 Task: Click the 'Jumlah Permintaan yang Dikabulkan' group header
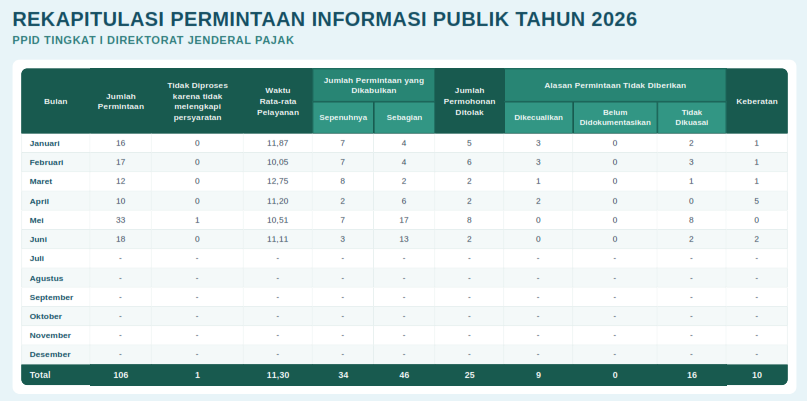(374, 85)
